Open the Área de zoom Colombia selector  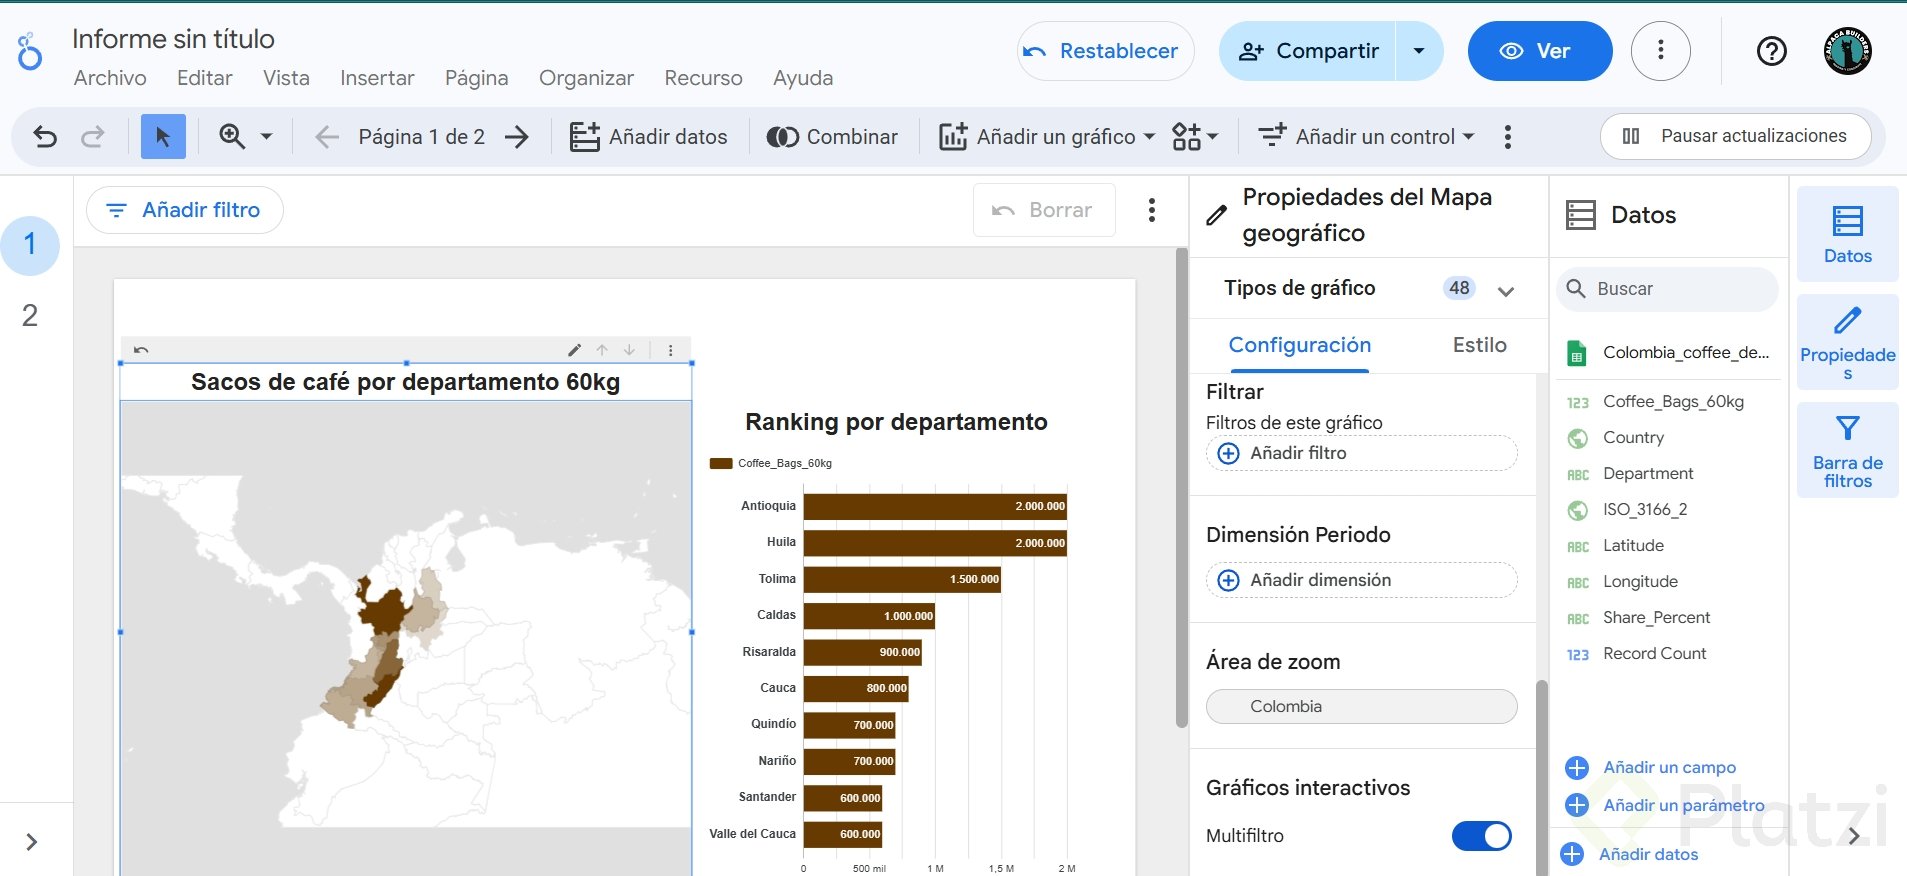pyautogui.click(x=1361, y=707)
